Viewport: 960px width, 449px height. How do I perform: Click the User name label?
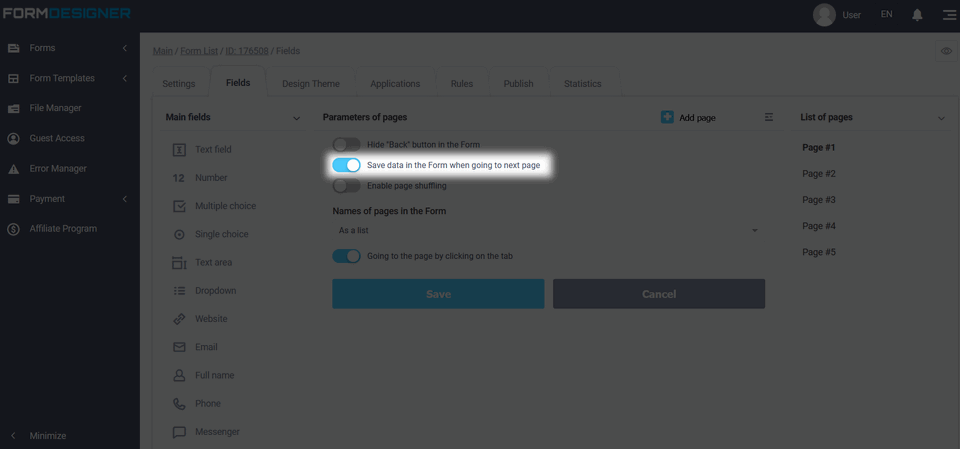click(852, 15)
